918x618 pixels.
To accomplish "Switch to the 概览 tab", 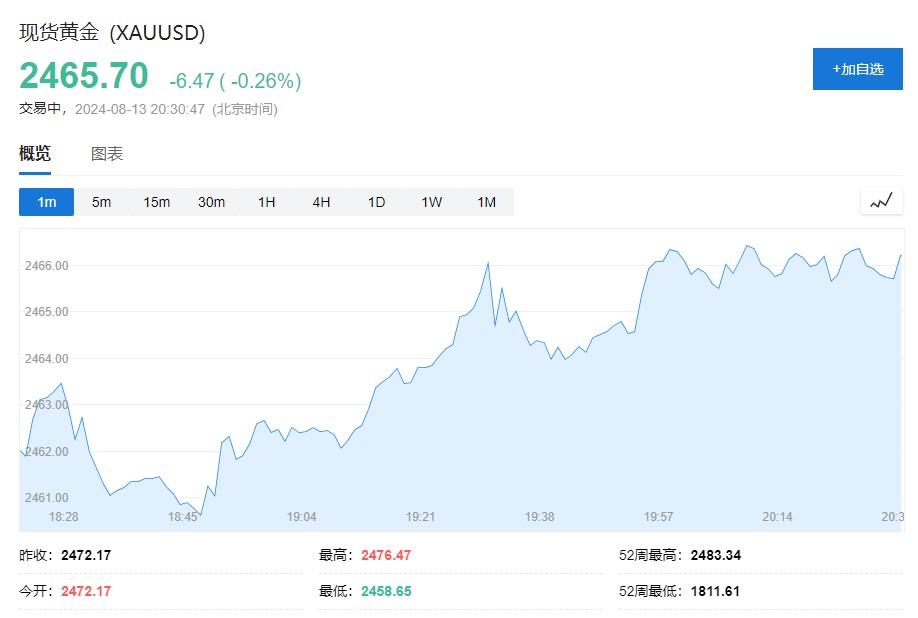I will click(x=35, y=154).
